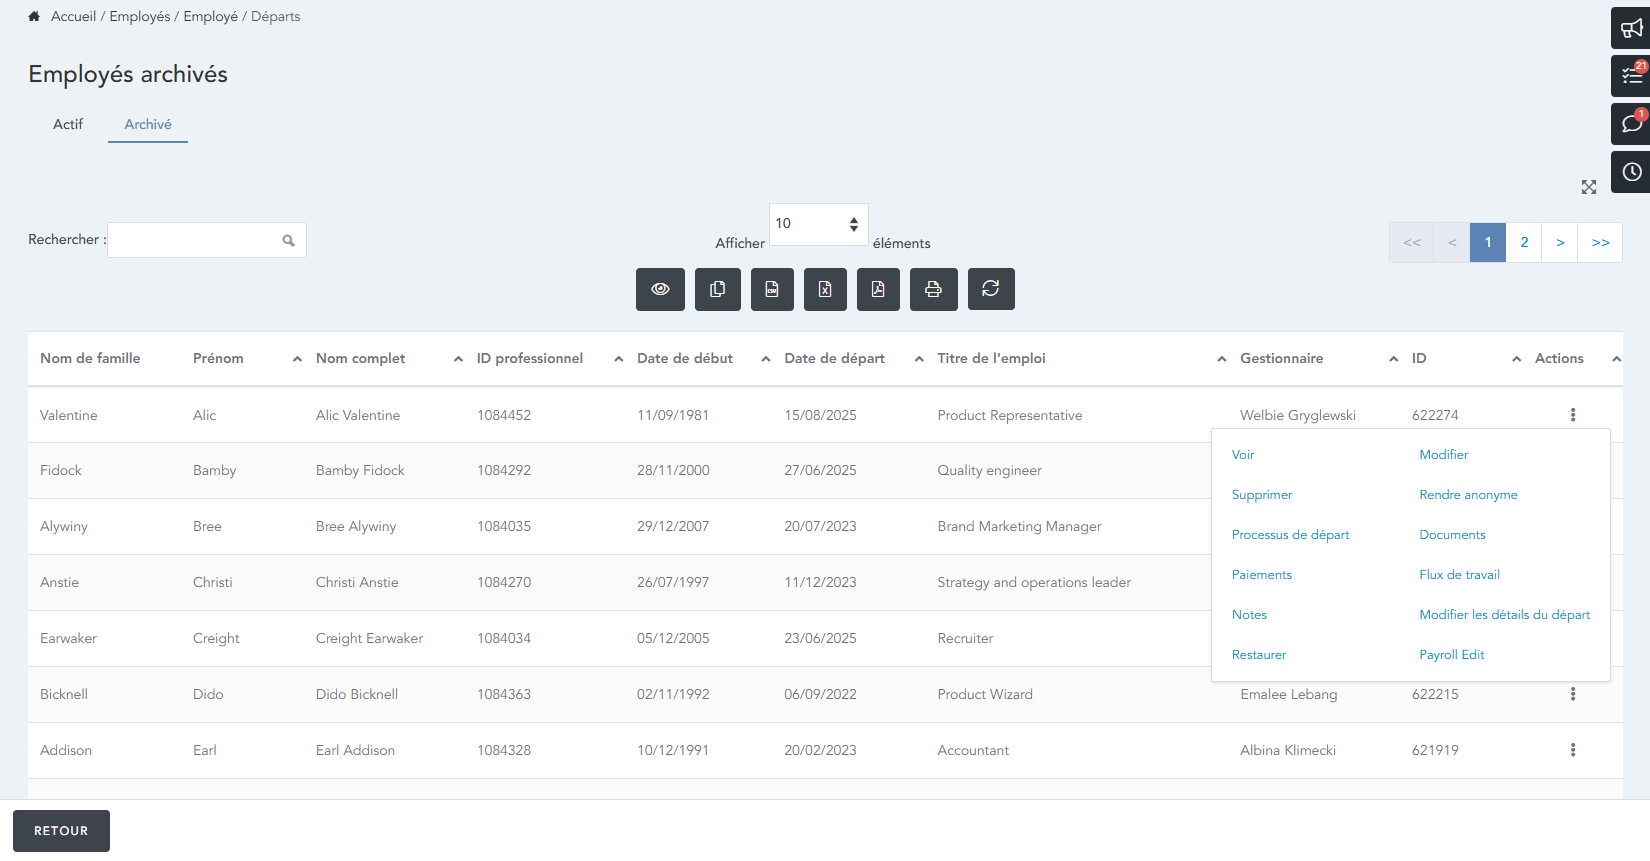Open actions menu for Dido Bicknell row
The image size is (1650, 861).
1572,694
